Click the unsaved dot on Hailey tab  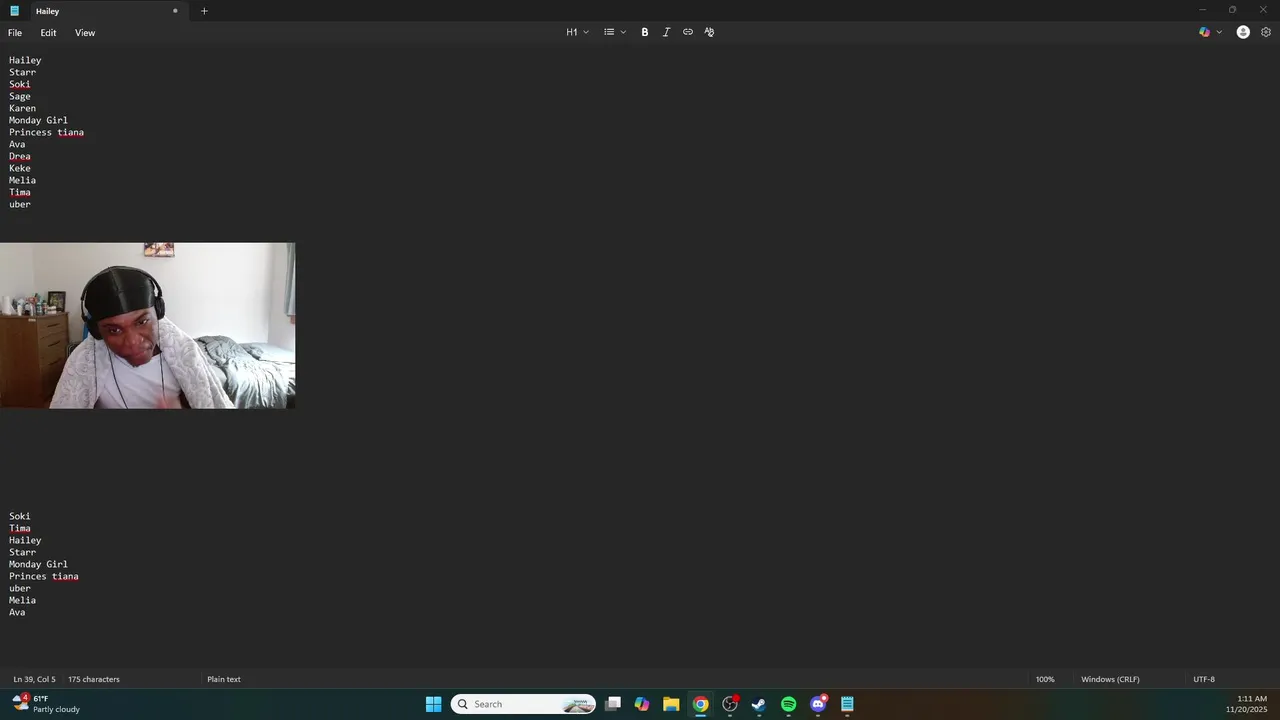tap(175, 11)
